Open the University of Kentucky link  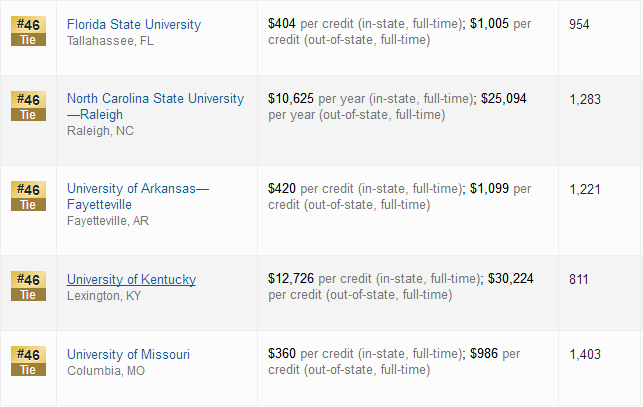point(131,279)
